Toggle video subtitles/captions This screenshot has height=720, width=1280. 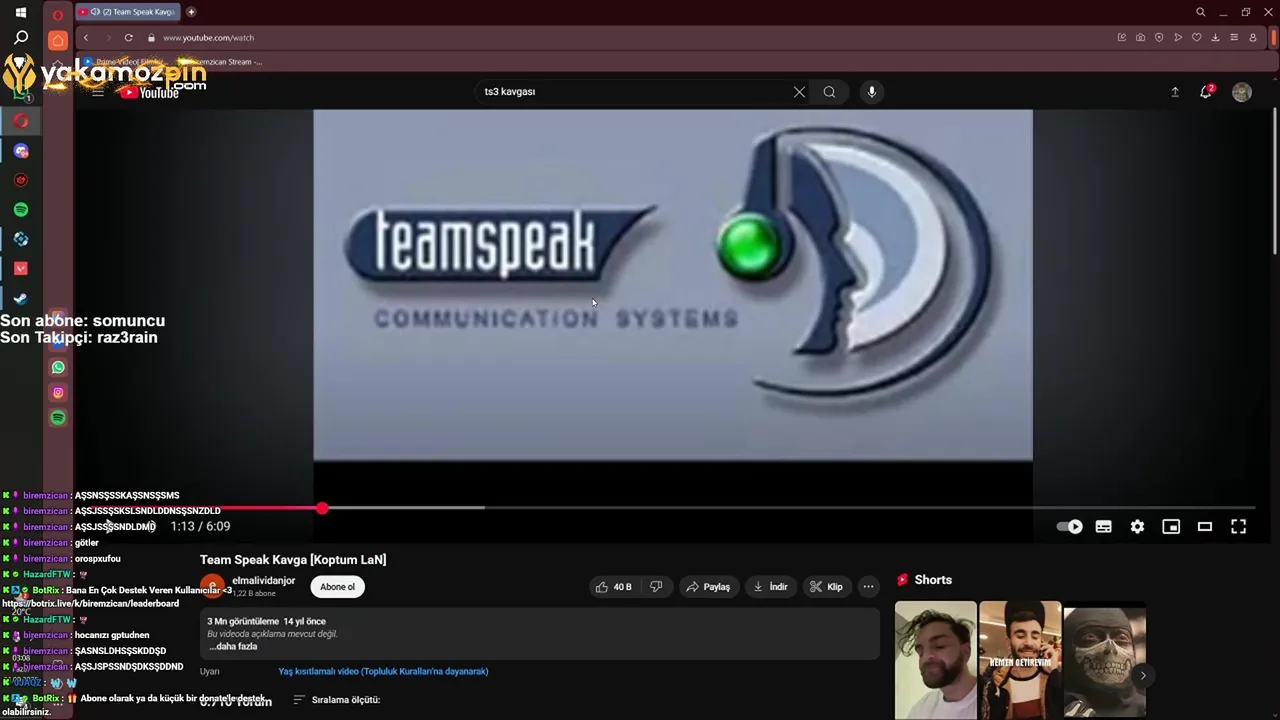pos(1104,527)
